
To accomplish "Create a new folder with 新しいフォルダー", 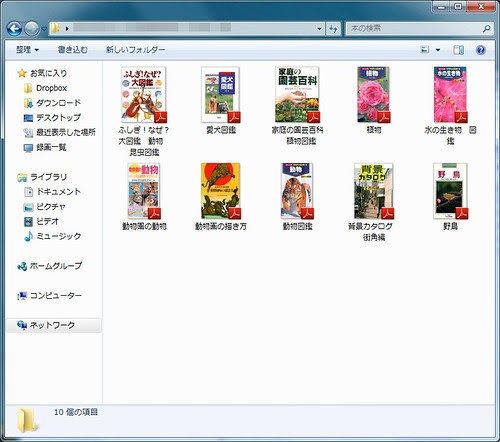I will (135, 50).
